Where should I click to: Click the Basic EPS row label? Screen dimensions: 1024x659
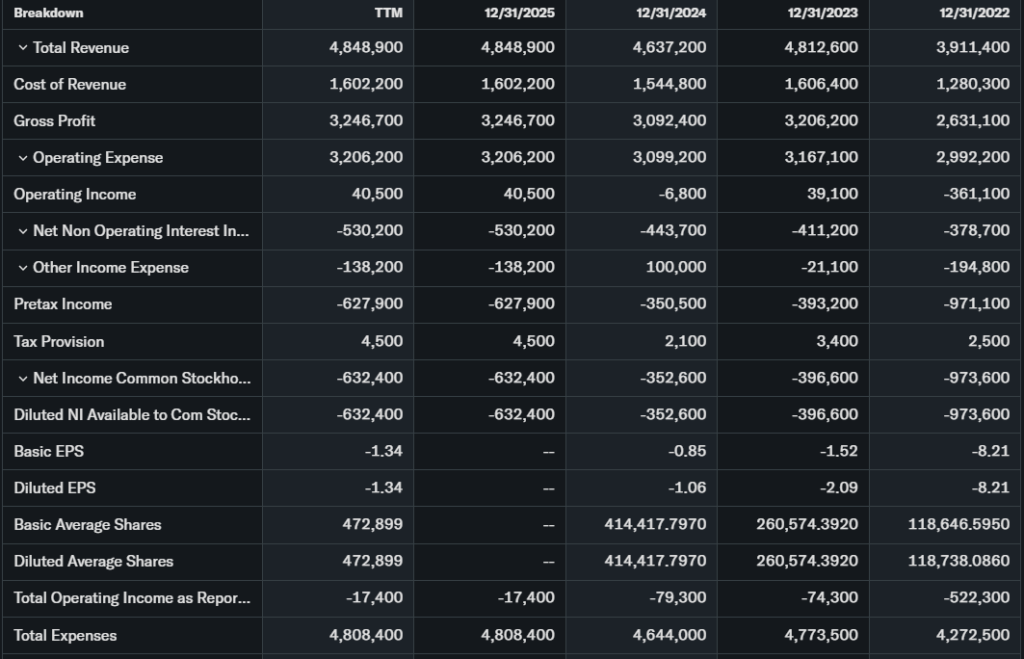click(x=49, y=451)
